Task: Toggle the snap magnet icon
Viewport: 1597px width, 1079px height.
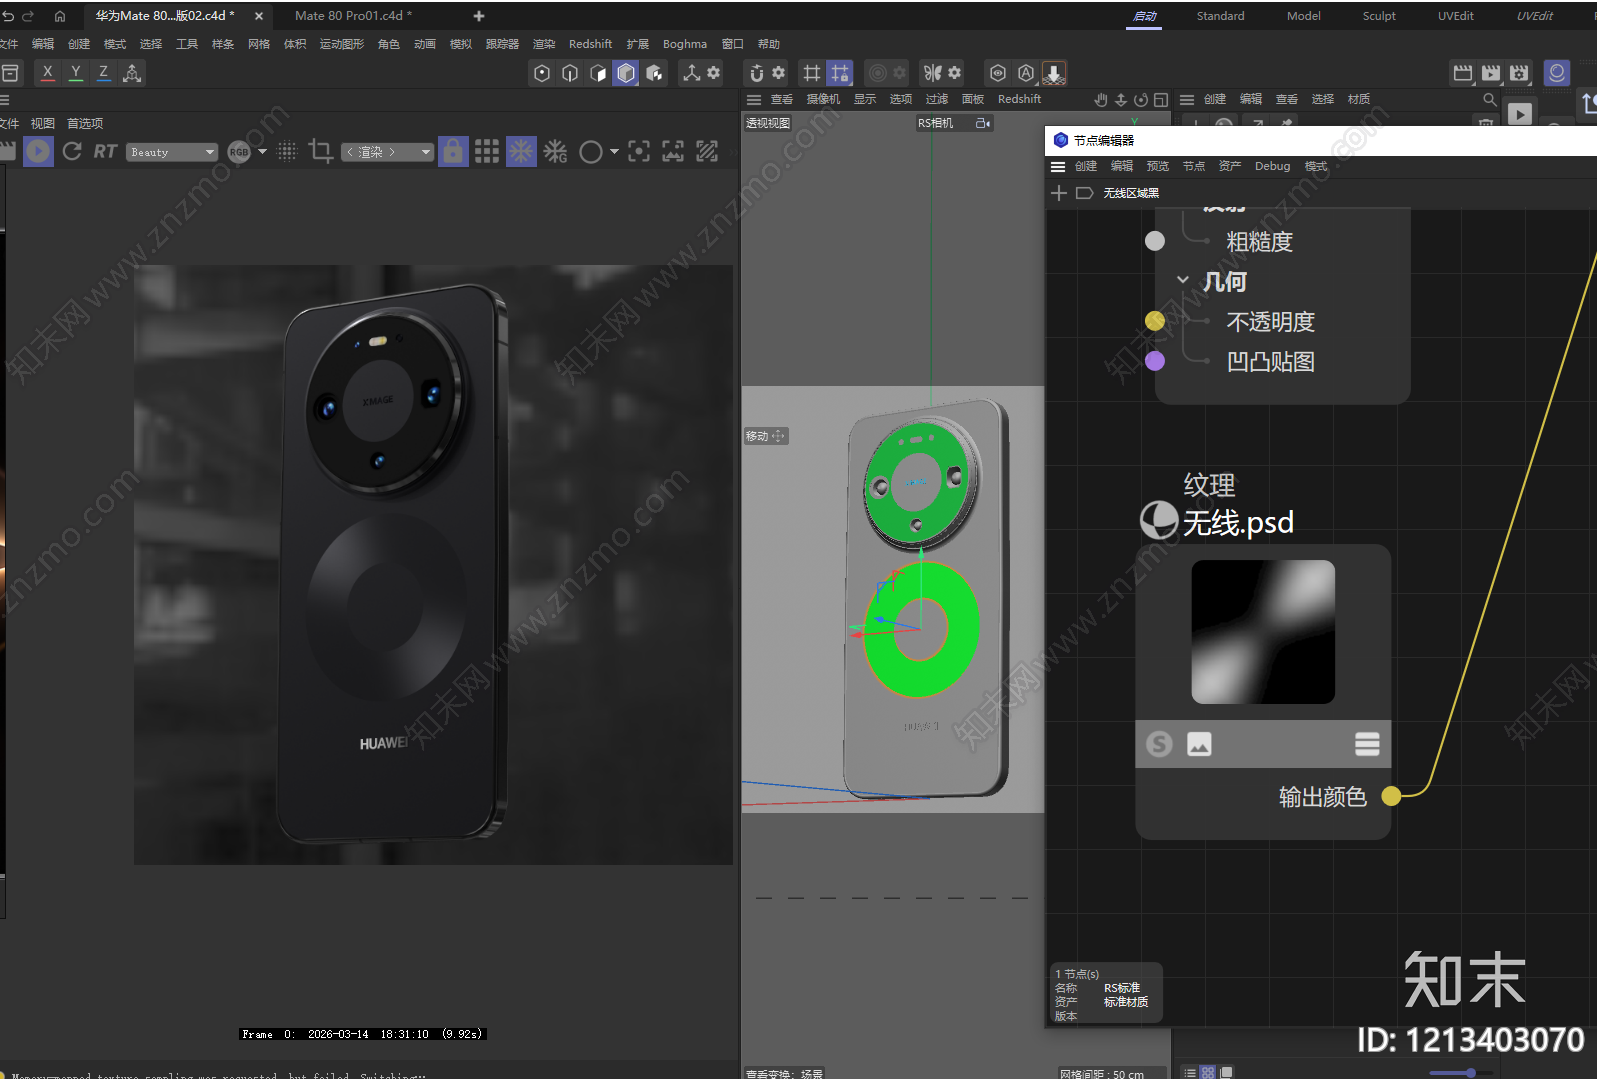Action: pos(757,73)
